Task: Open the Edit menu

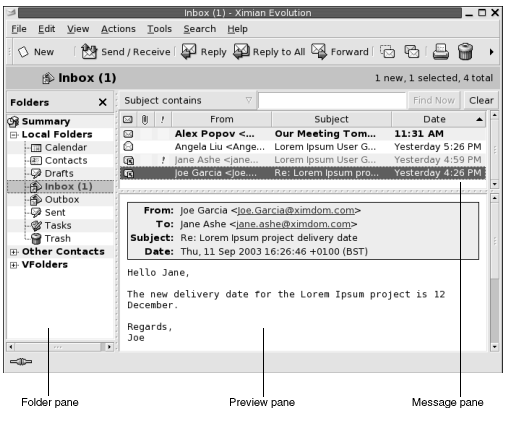Action: [x=46, y=29]
